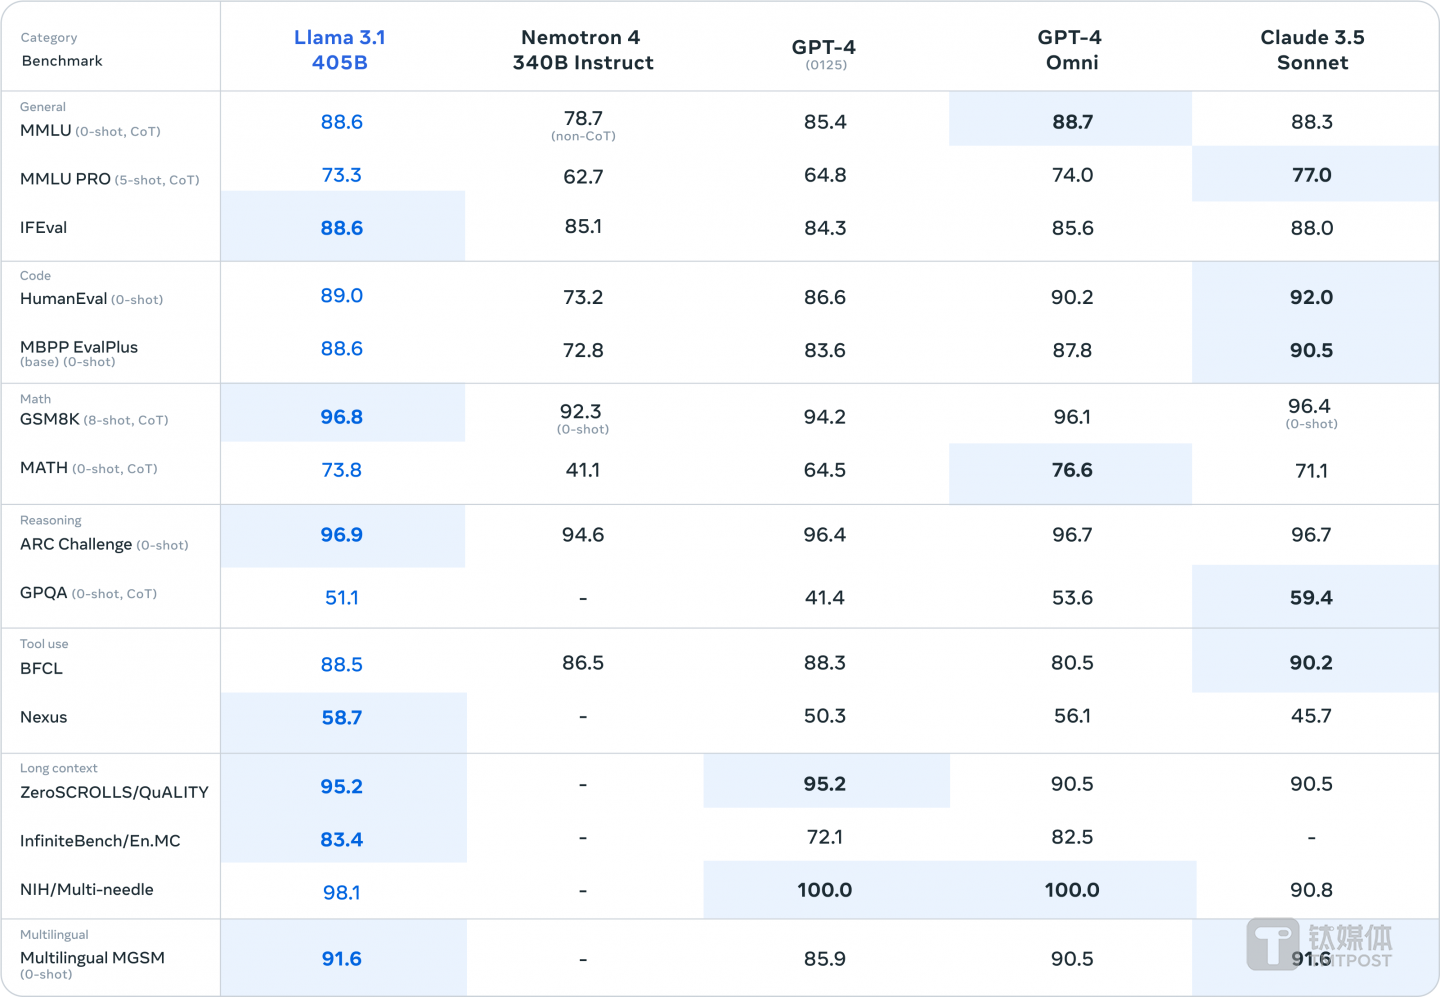Click the NIH/Multi-needle benchmark label
Screen dimensions: 1440x997
tap(87, 890)
